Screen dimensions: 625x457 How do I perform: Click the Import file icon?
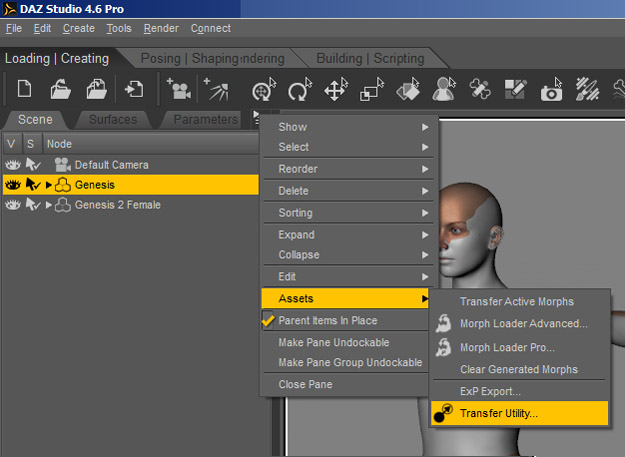[134, 89]
